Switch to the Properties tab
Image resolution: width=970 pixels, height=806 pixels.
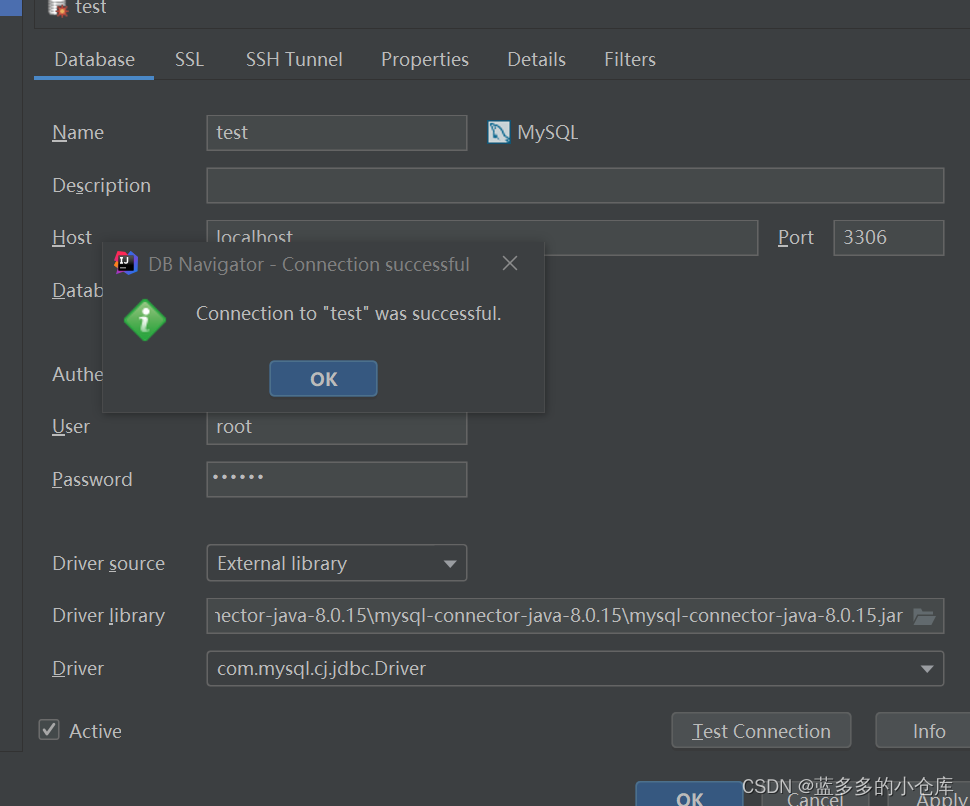[x=424, y=59]
